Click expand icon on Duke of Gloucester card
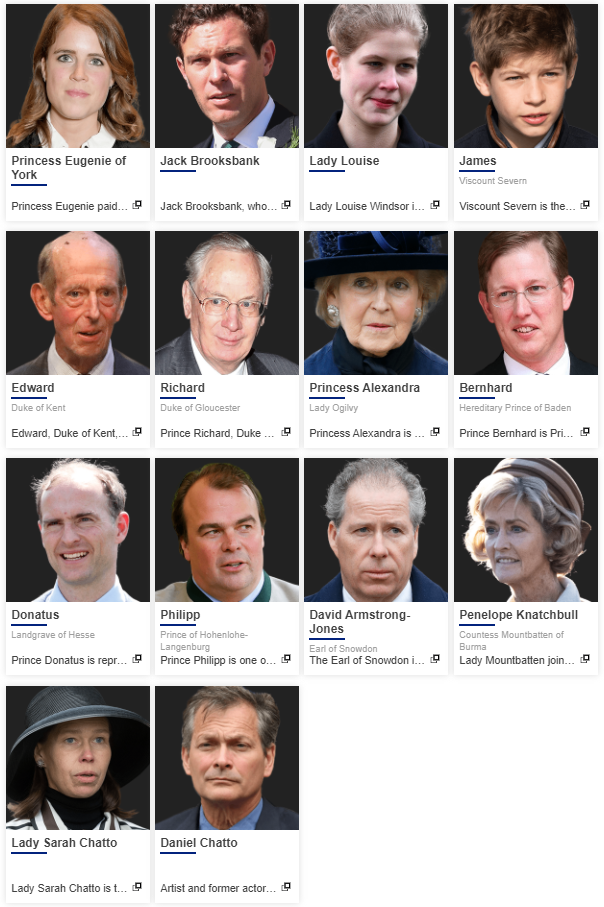Screen dimensions: 604x907 point(286,432)
